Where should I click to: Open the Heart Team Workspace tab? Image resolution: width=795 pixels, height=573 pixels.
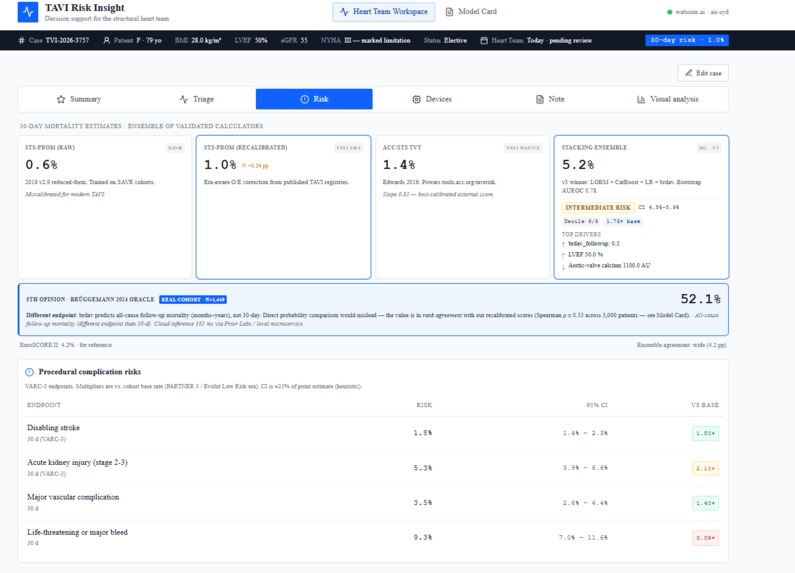(383, 12)
